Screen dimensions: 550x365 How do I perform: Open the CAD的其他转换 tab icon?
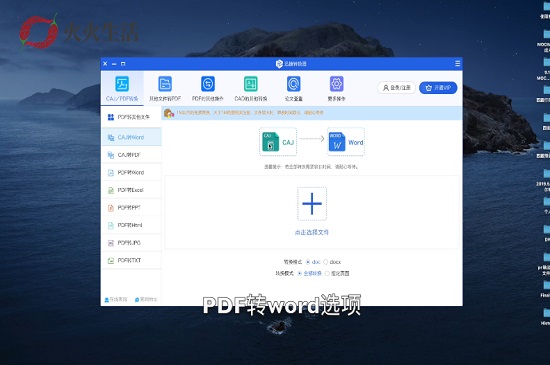(x=250, y=84)
